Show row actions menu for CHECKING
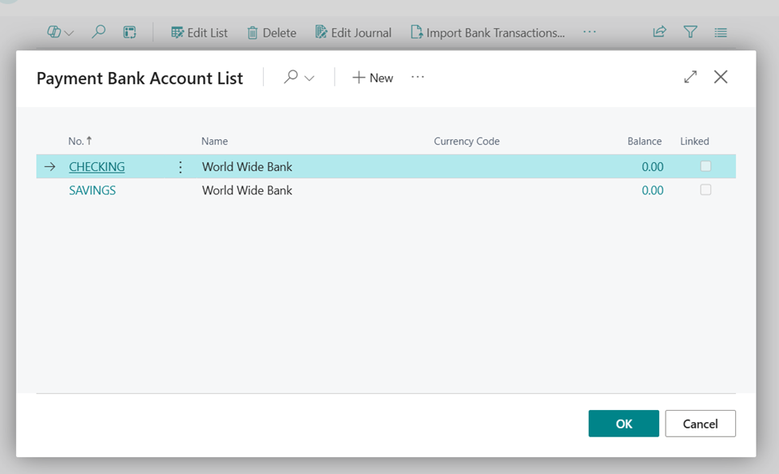Image resolution: width=779 pixels, height=474 pixels. [180, 167]
